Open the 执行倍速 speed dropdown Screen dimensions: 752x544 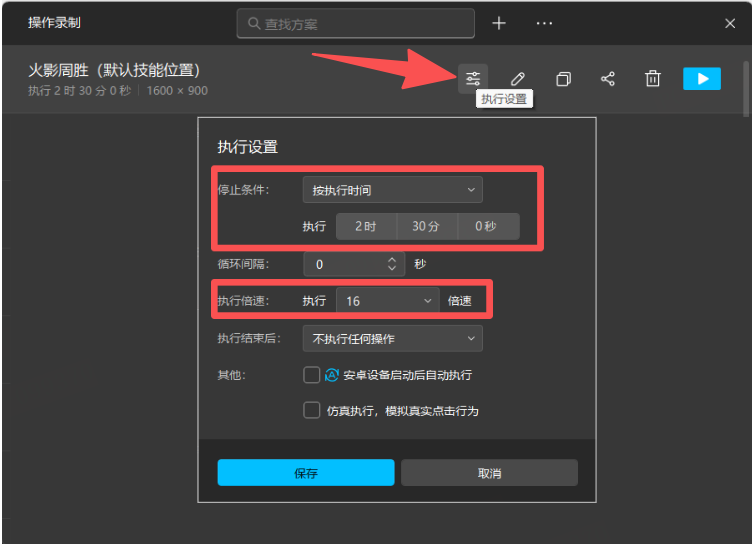tap(387, 300)
